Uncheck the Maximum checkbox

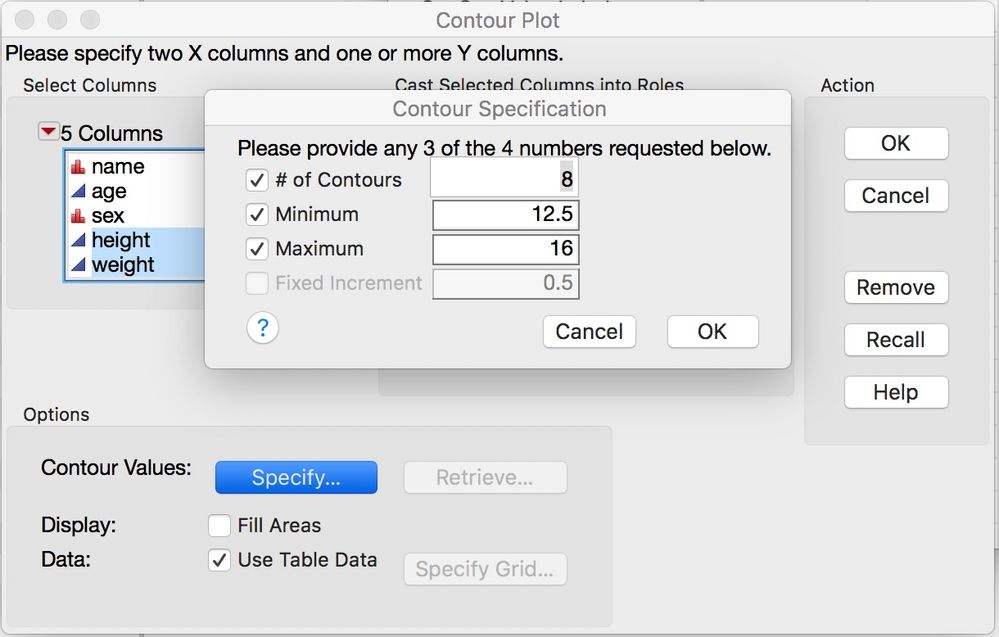click(x=257, y=249)
